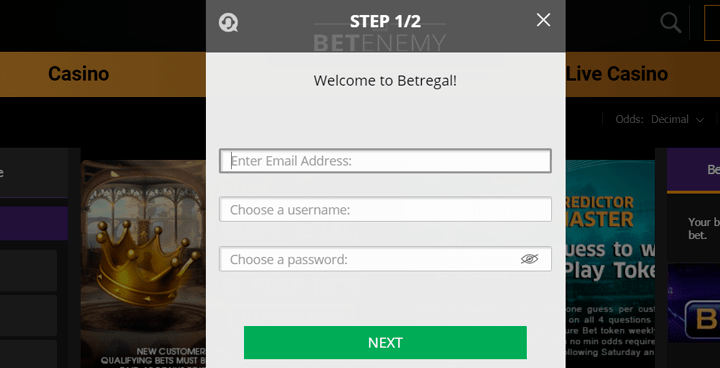Open the golden crown promotion banner

[143, 264]
